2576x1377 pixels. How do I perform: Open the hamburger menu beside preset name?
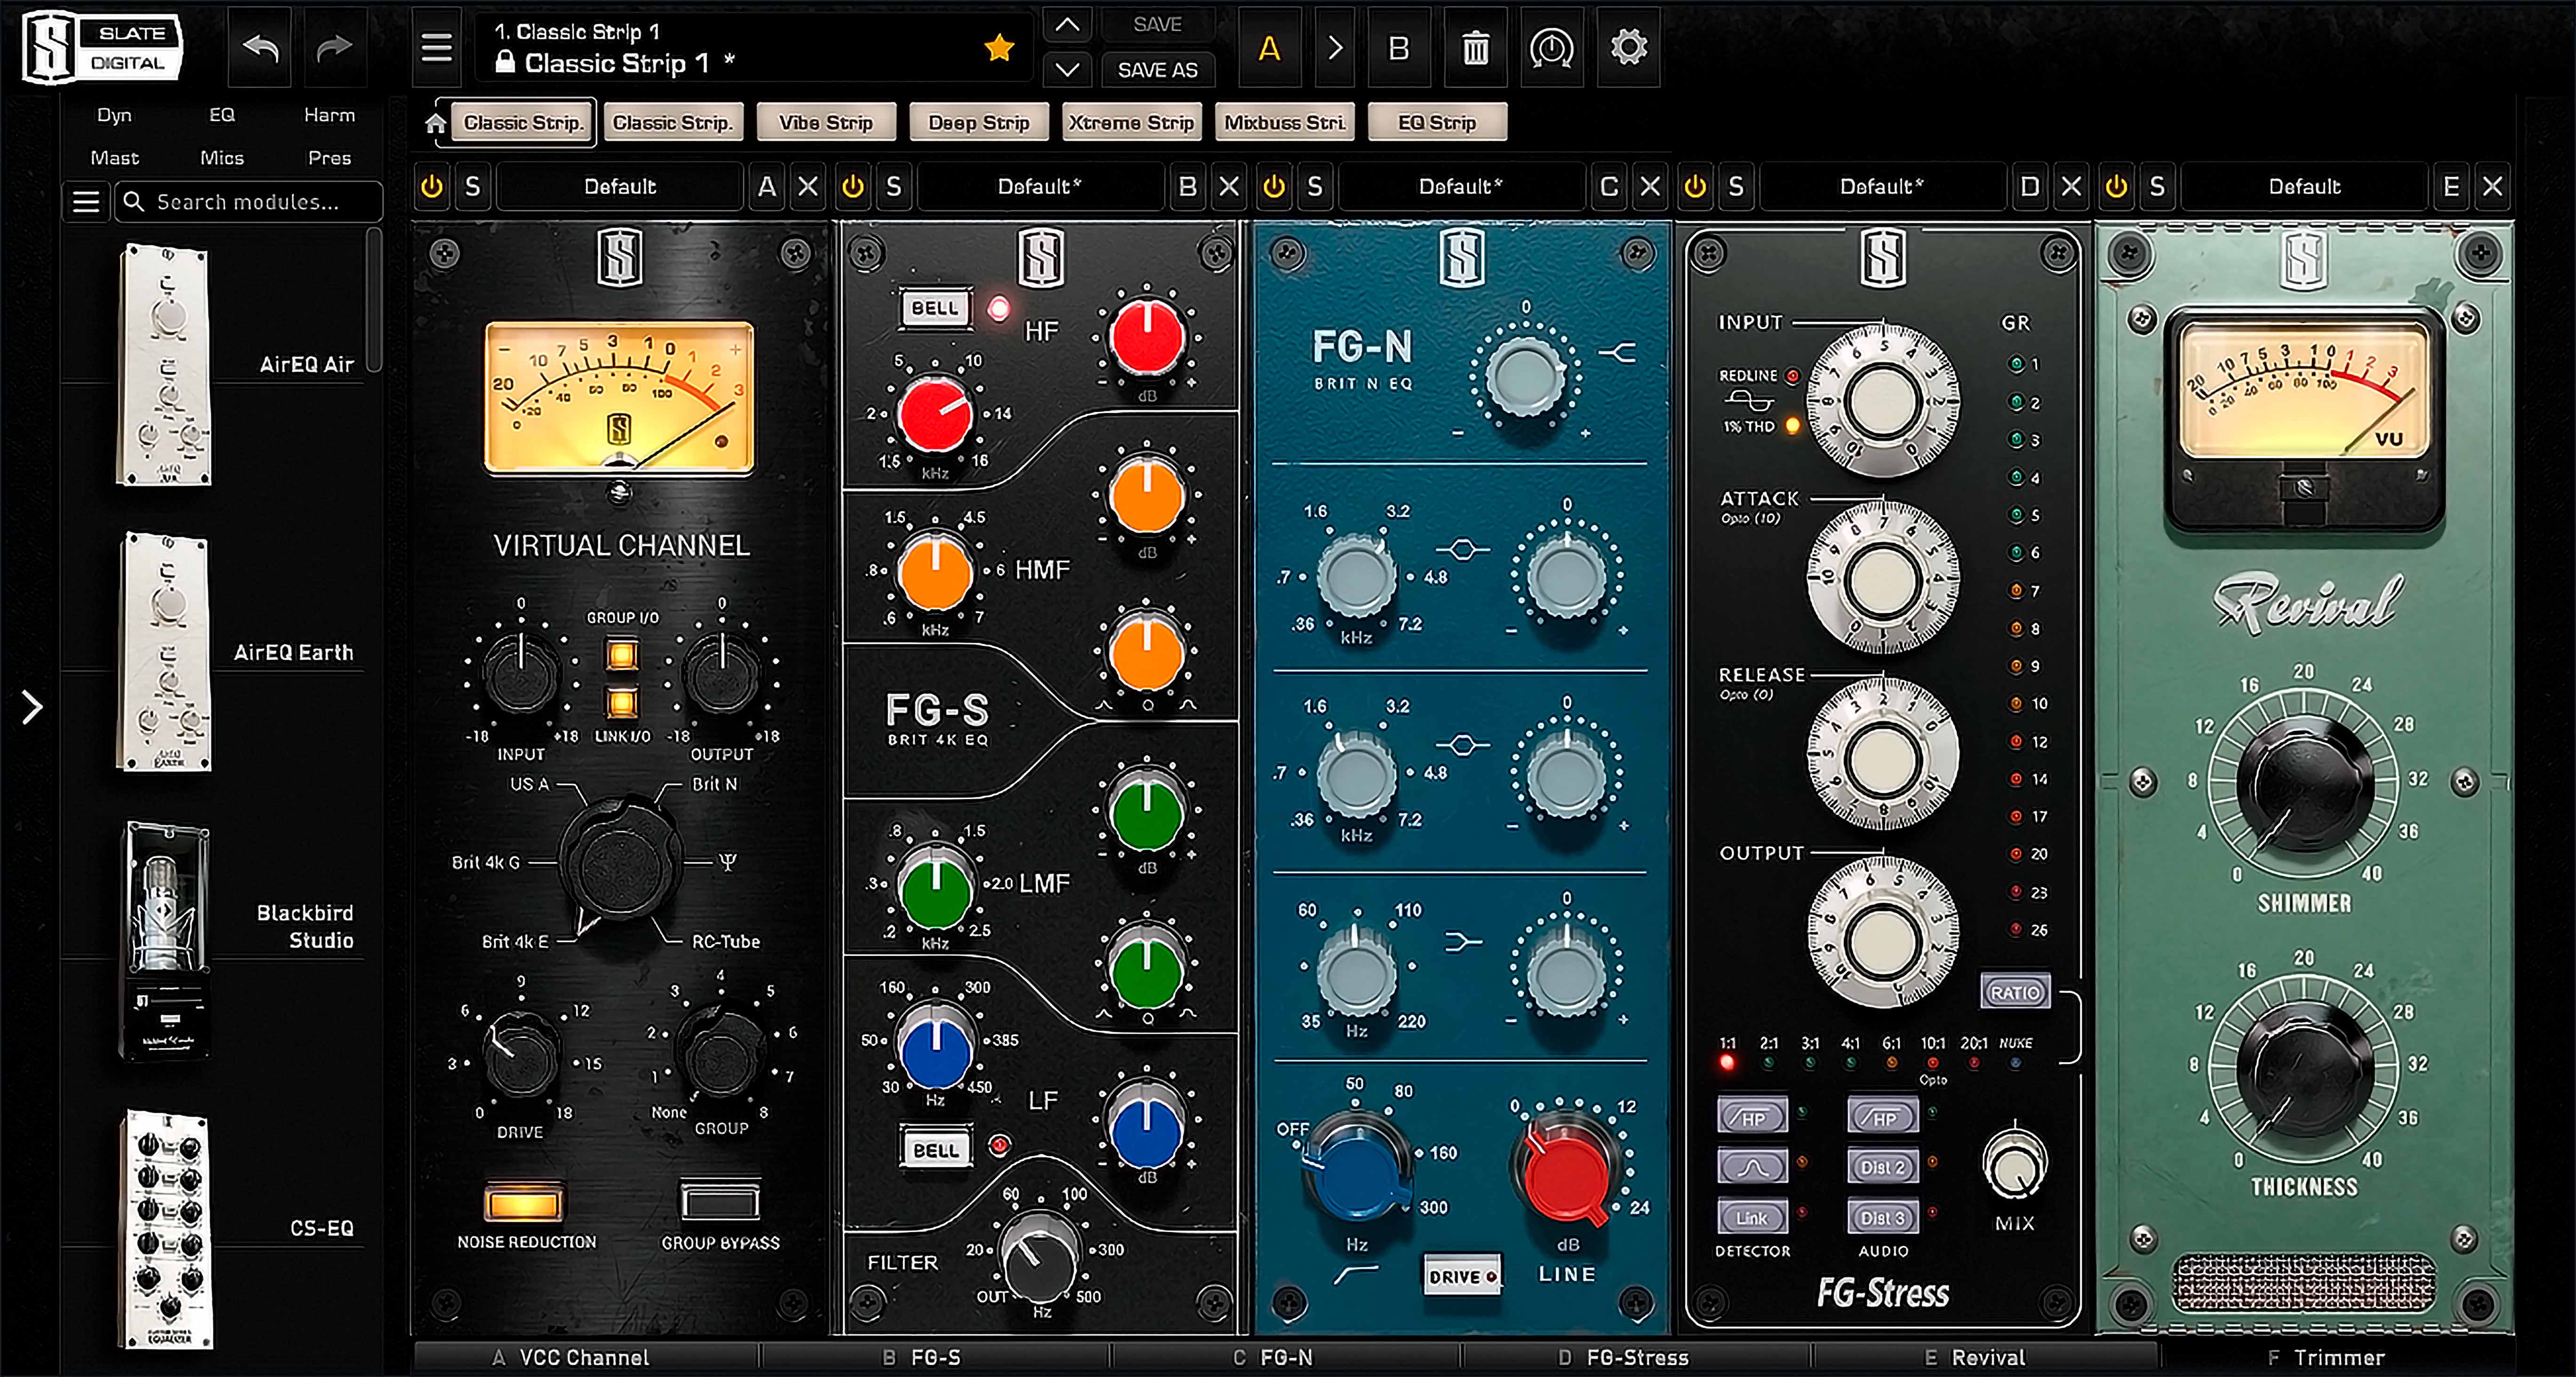point(437,47)
